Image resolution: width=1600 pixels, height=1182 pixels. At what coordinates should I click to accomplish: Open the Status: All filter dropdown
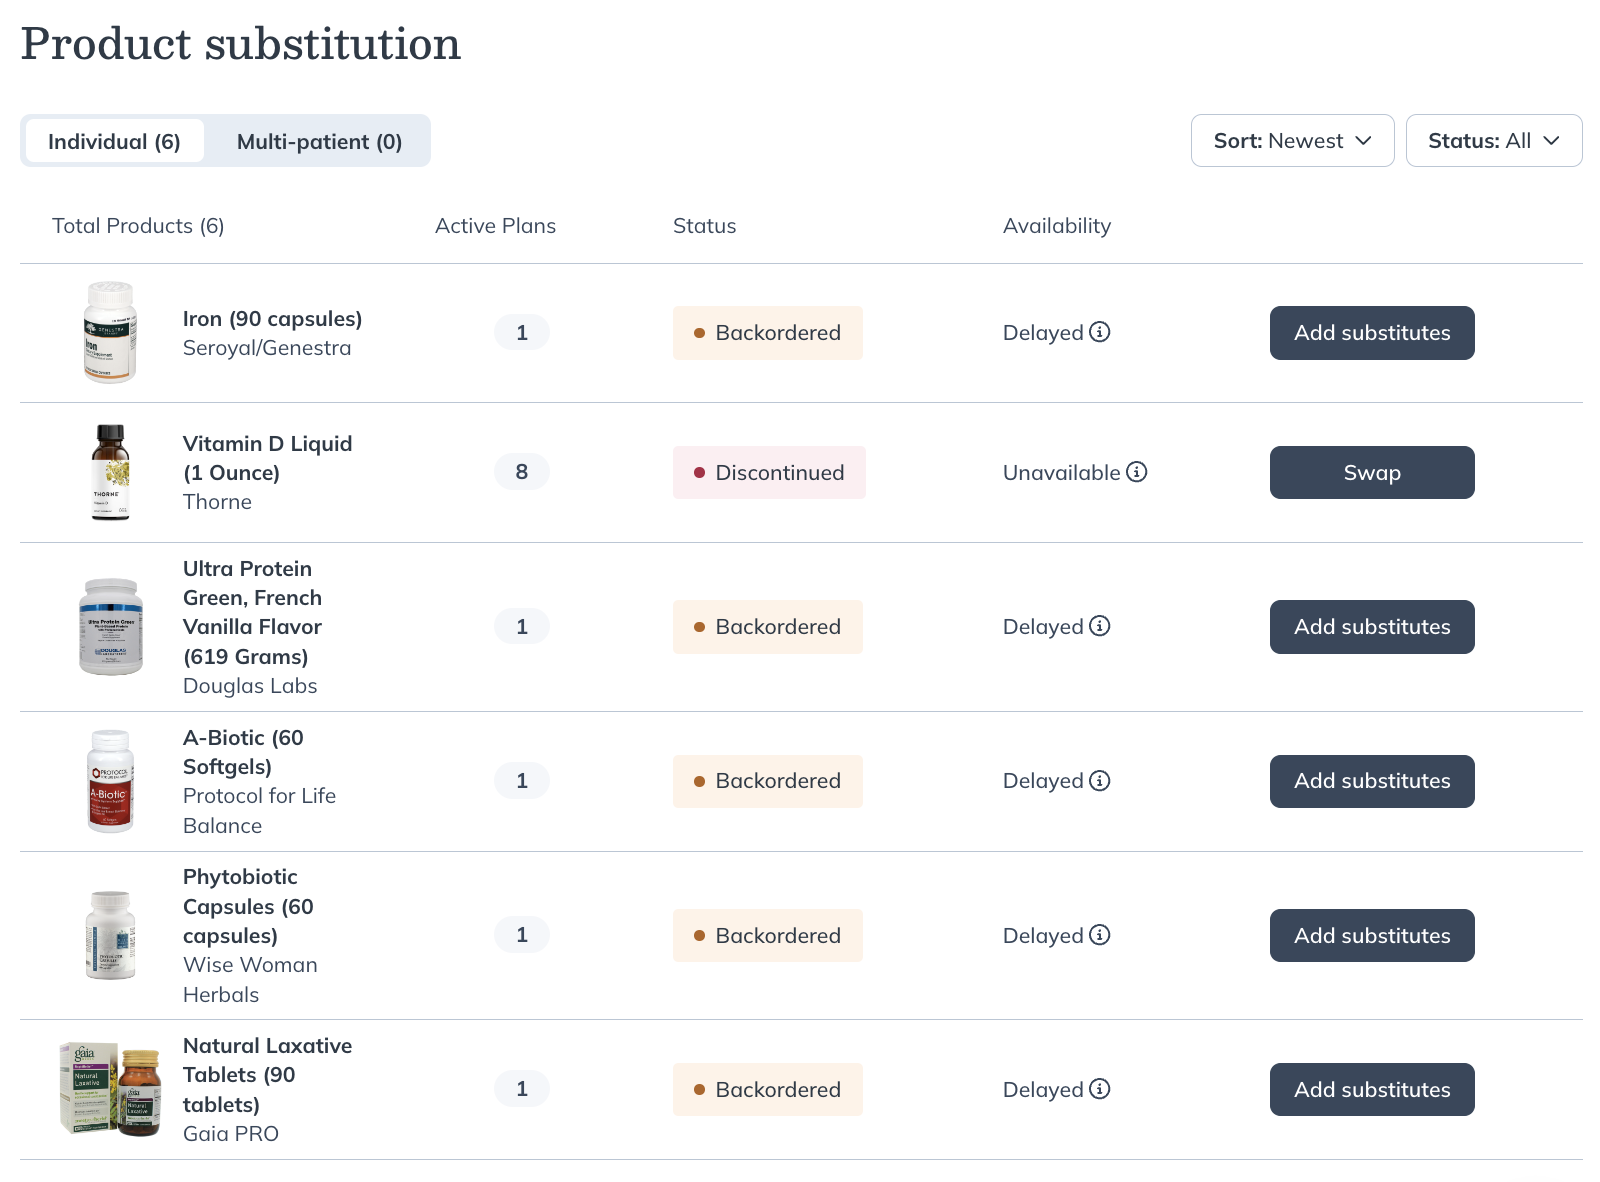(x=1493, y=141)
